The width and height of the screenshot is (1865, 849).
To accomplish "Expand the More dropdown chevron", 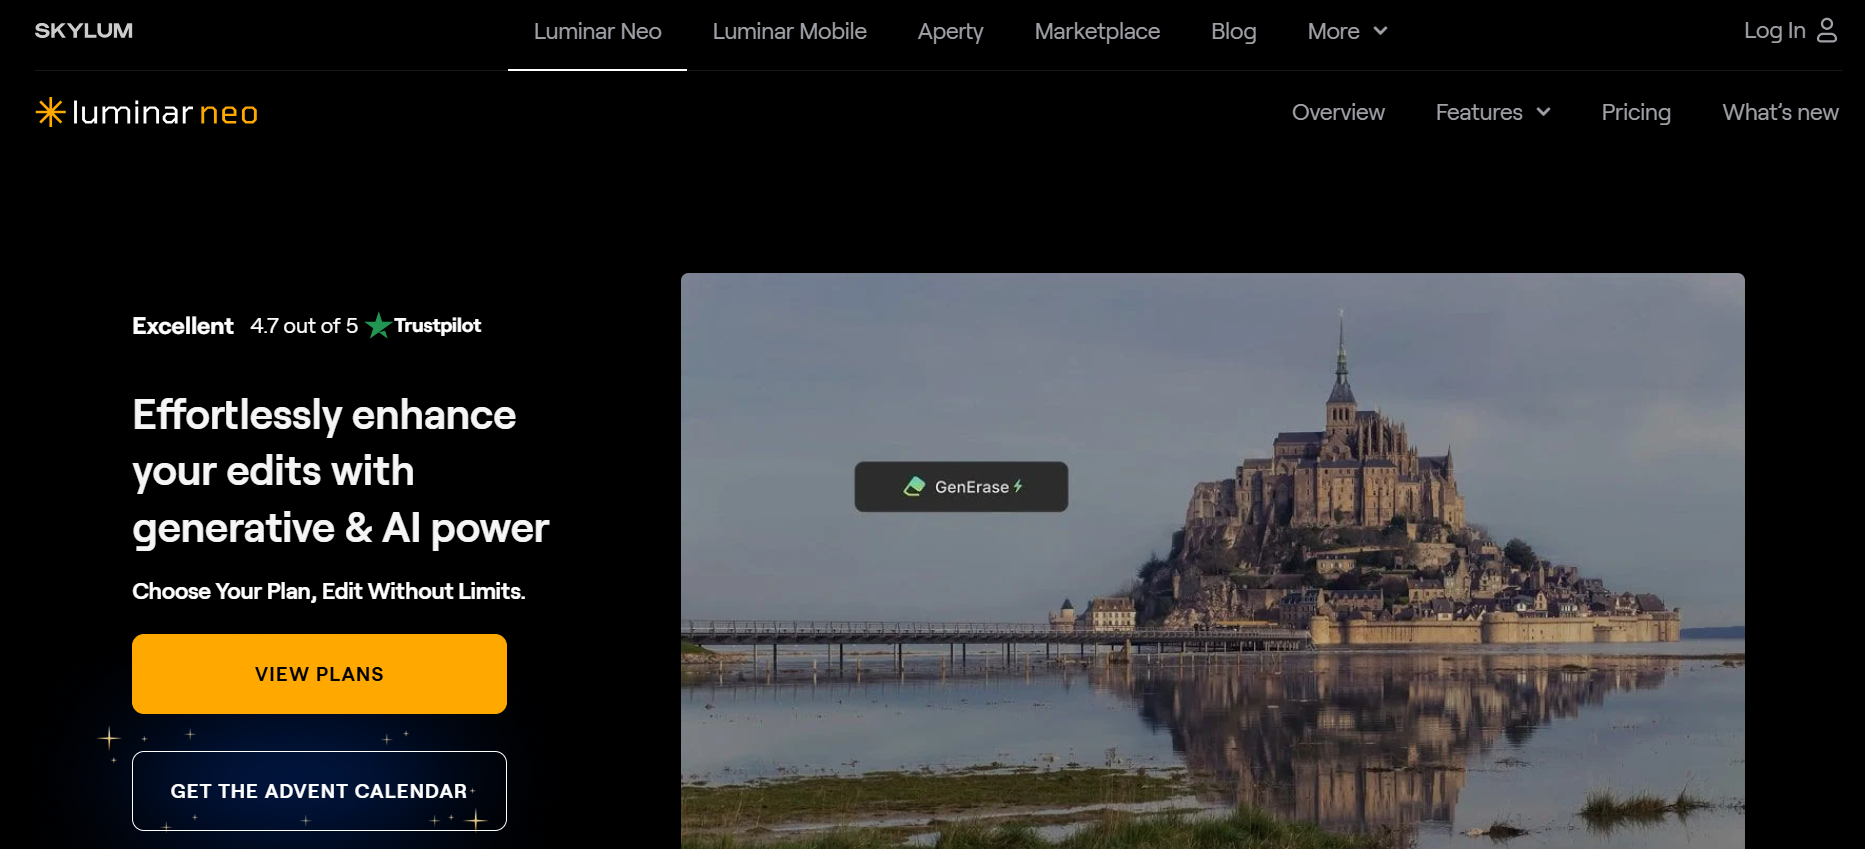I will (x=1380, y=31).
